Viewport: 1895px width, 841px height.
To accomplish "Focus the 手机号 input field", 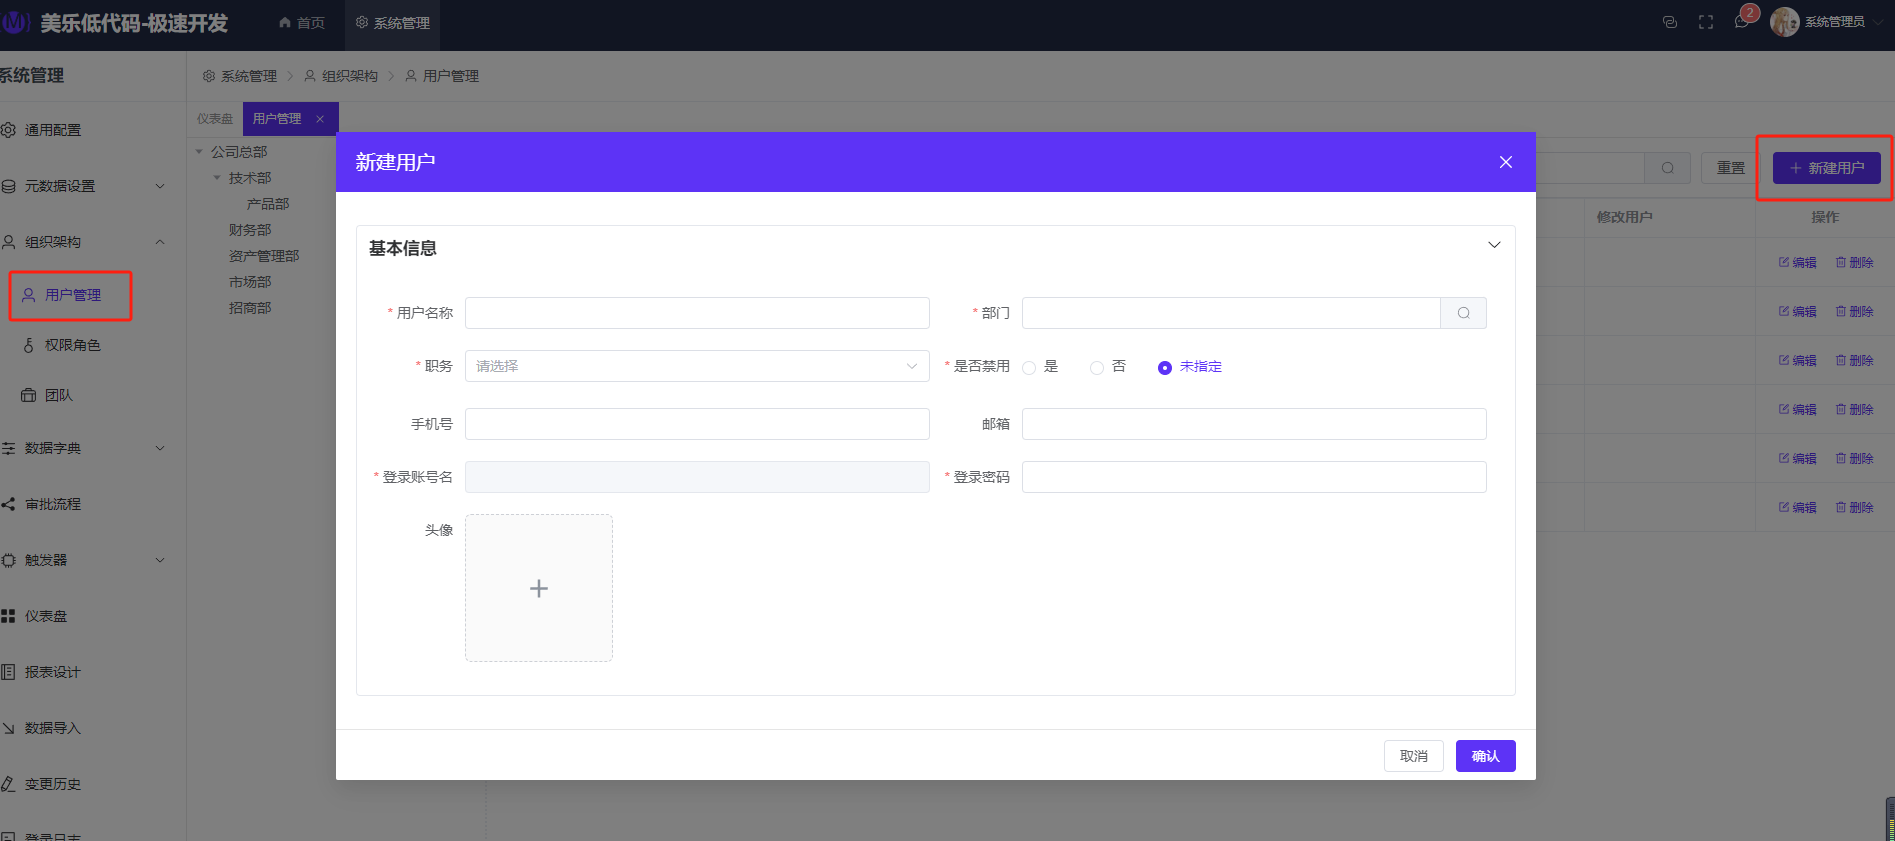I will click(x=697, y=424).
